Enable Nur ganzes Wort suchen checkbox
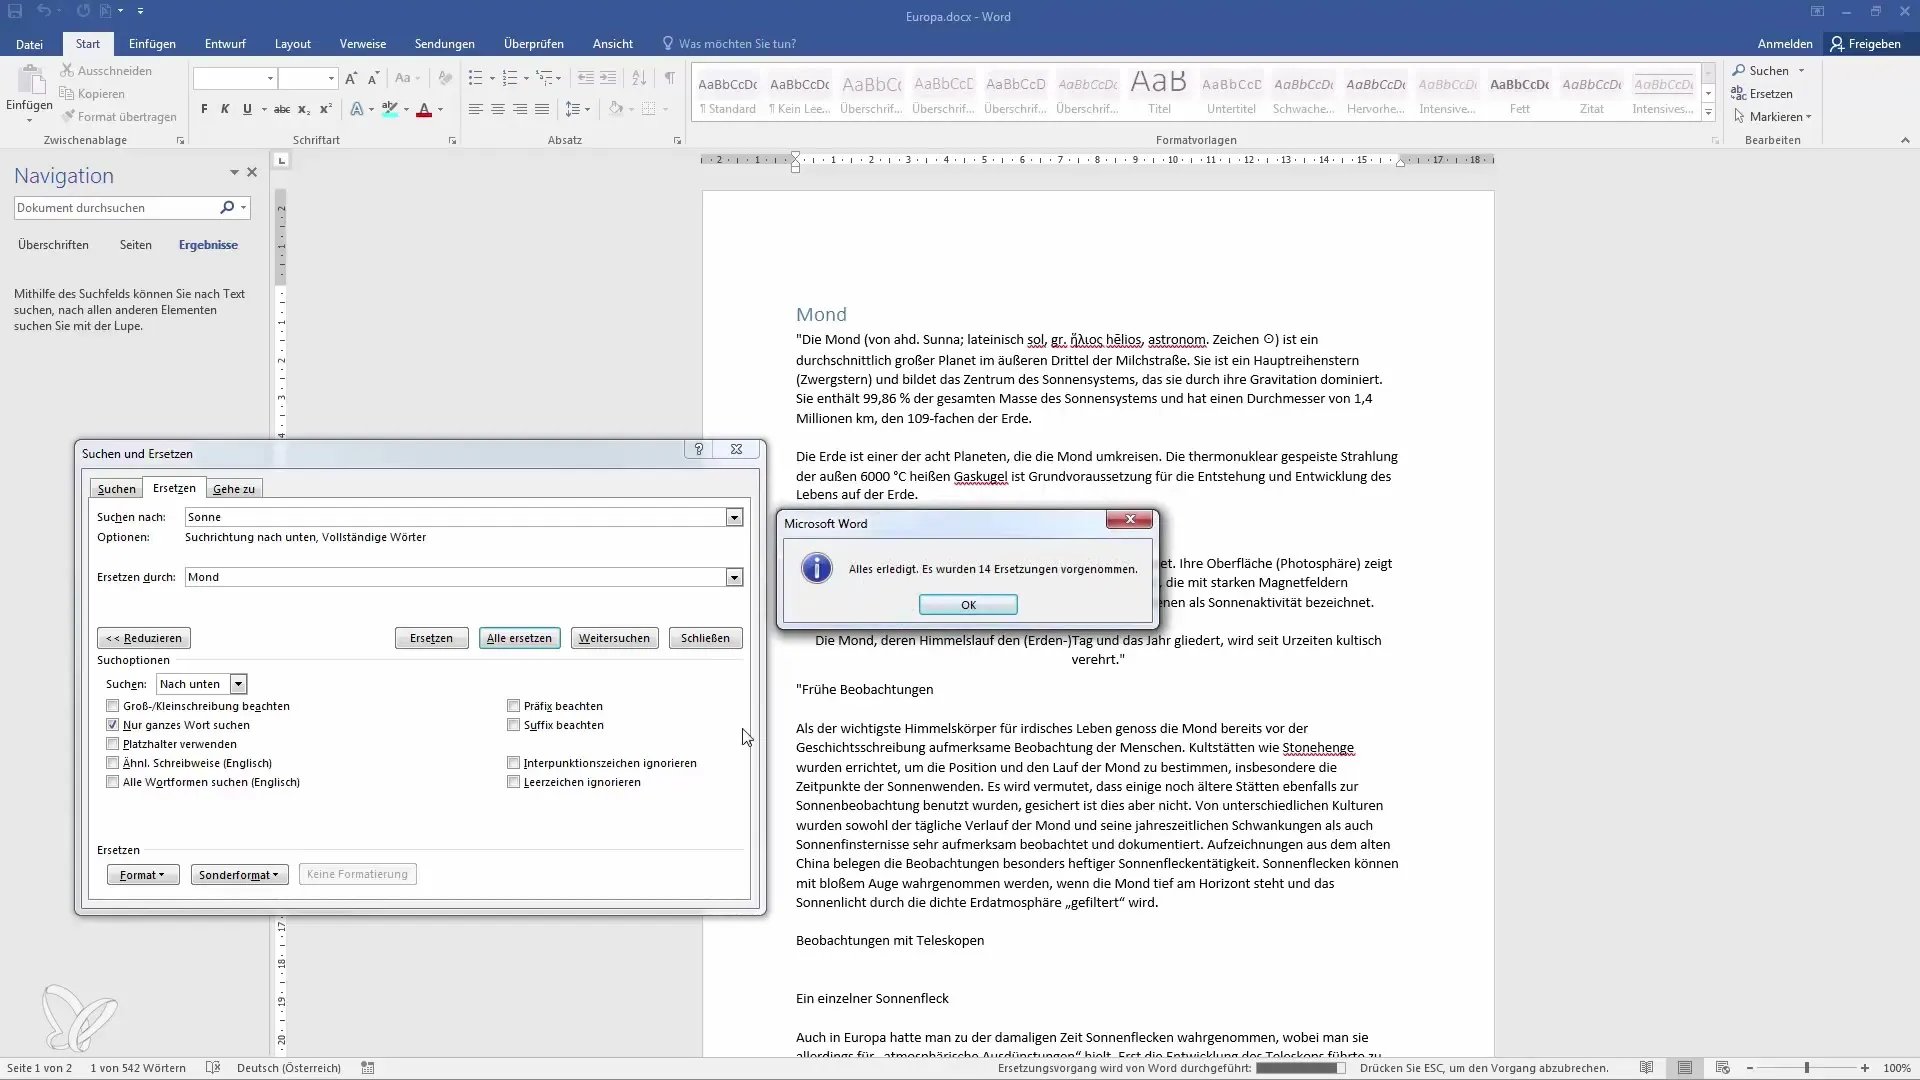This screenshot has width=1920, height=1080. pos(112,724)
